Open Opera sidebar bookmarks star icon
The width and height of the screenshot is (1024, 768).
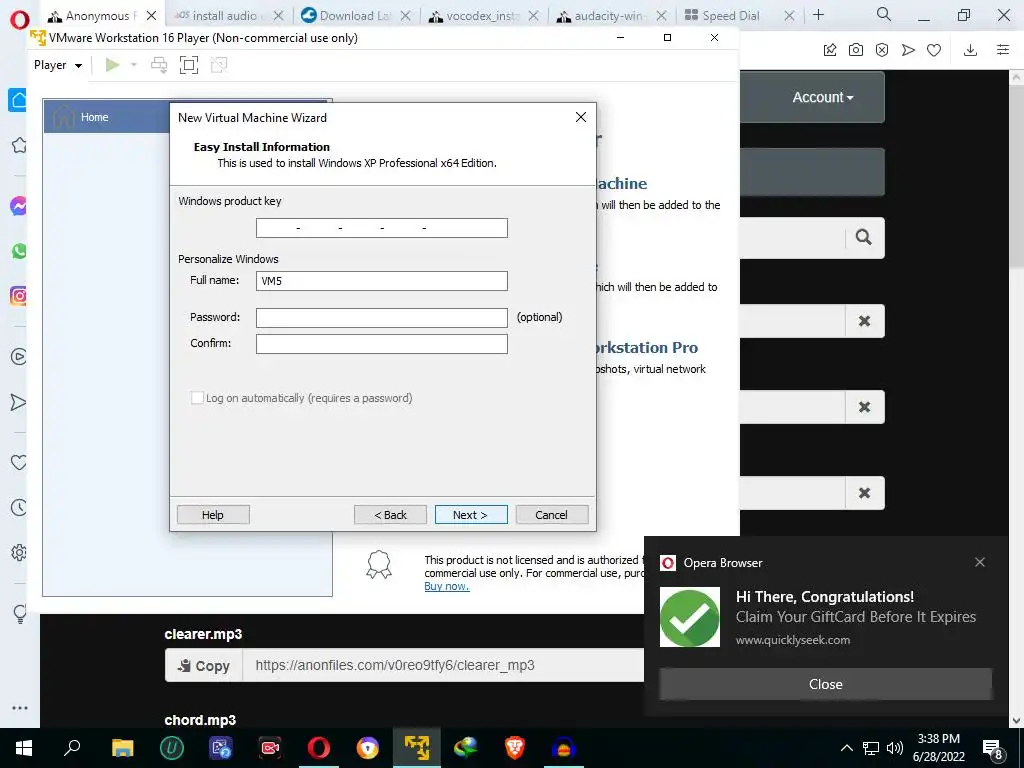tap(19, 145)
